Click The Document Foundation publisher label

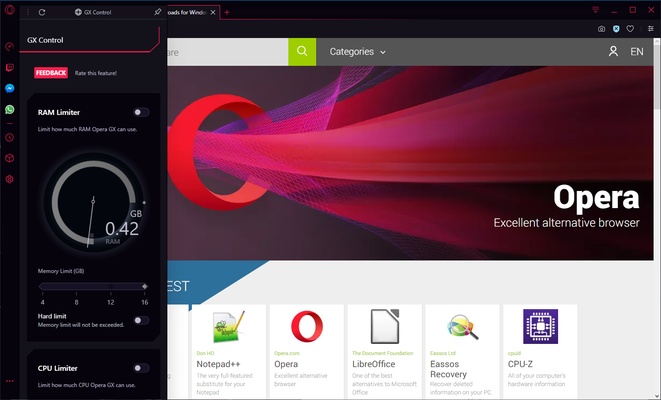(383, 353)
